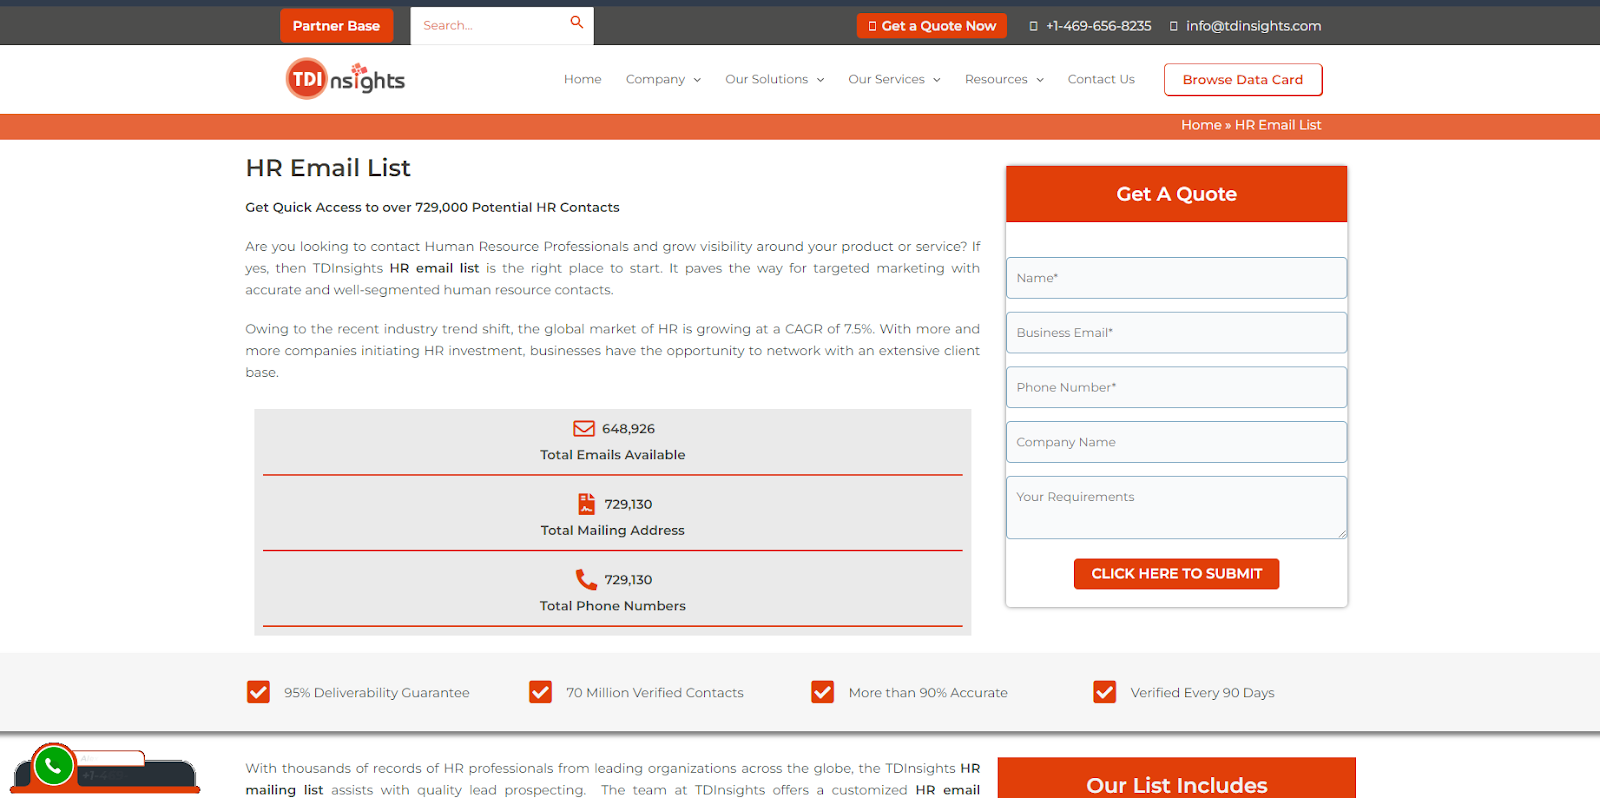Screen dimensions: 1600x798
Task: Focus the Business Email* field
Action: click(1176, 333)
